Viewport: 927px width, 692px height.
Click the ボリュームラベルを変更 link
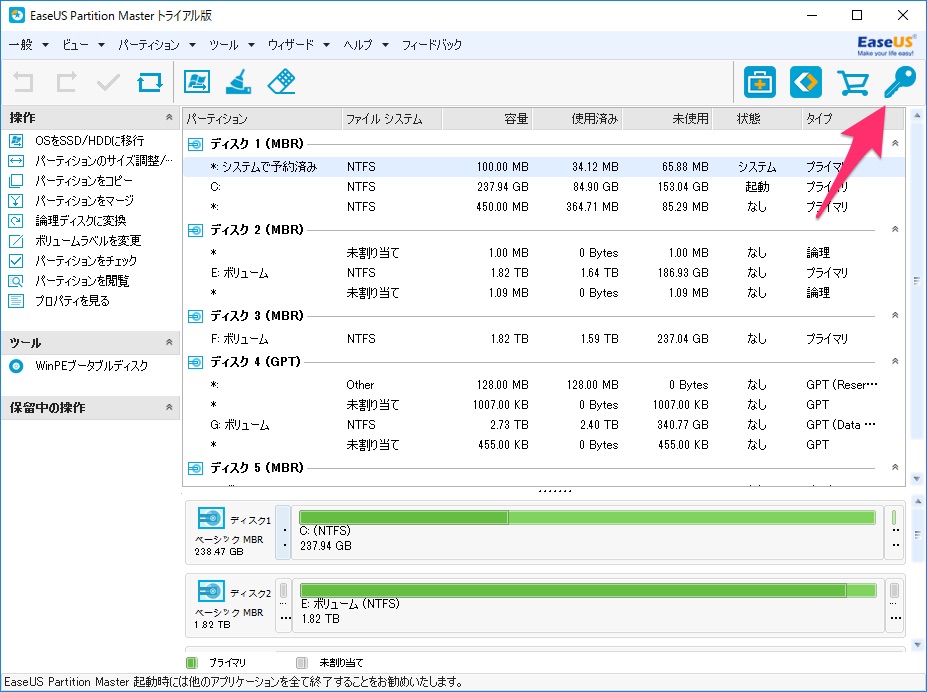coord(88,241)
